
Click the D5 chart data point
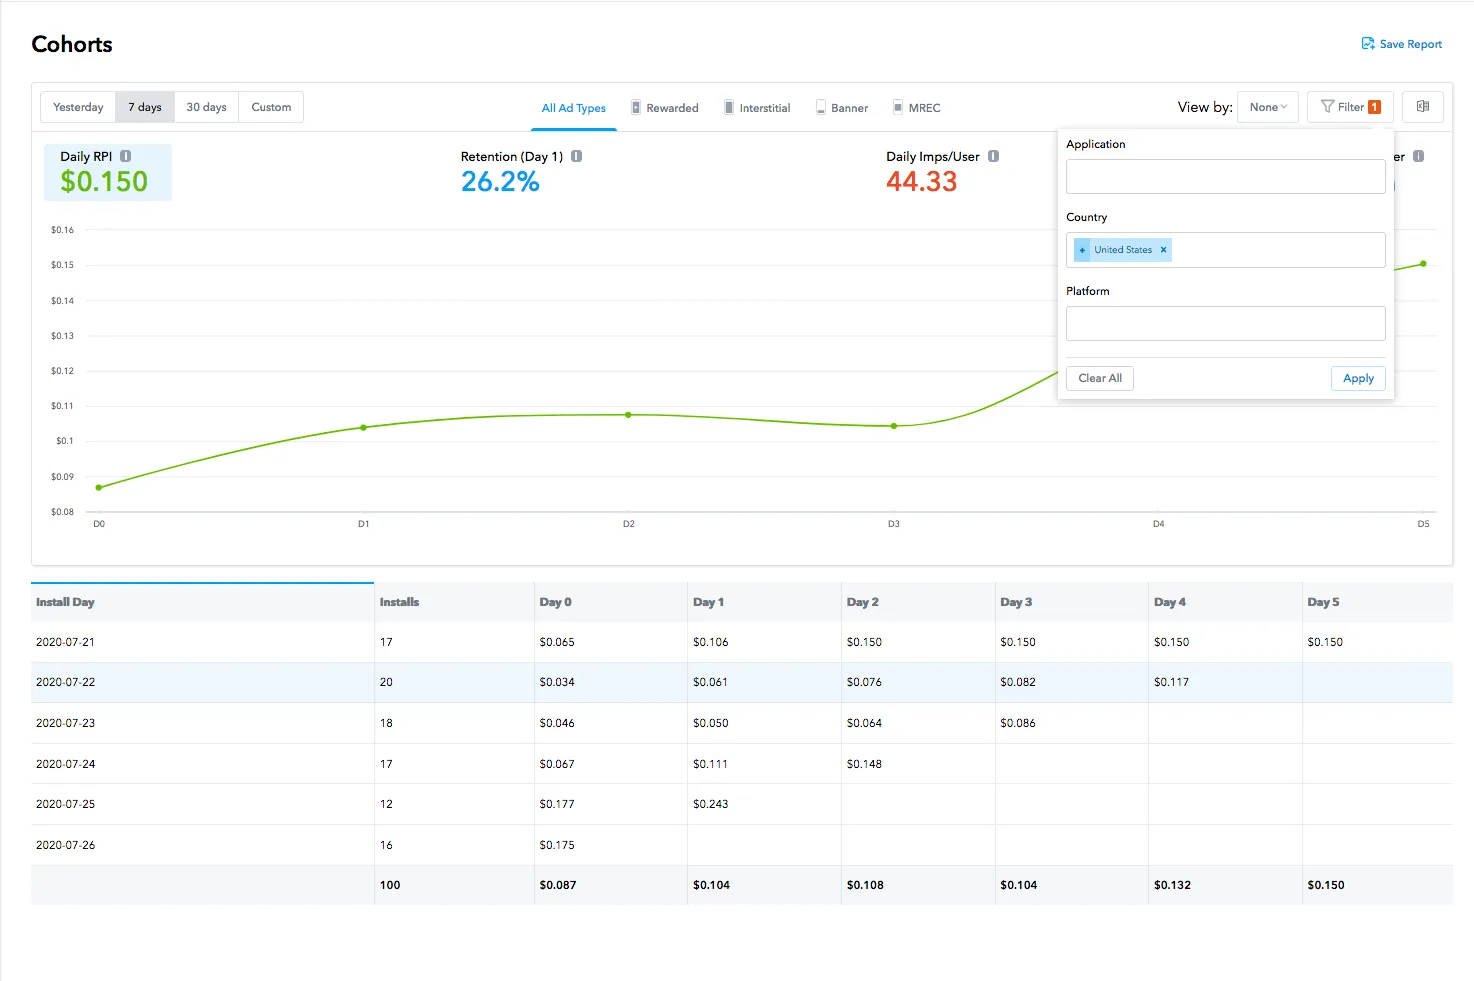[1423, 264]
